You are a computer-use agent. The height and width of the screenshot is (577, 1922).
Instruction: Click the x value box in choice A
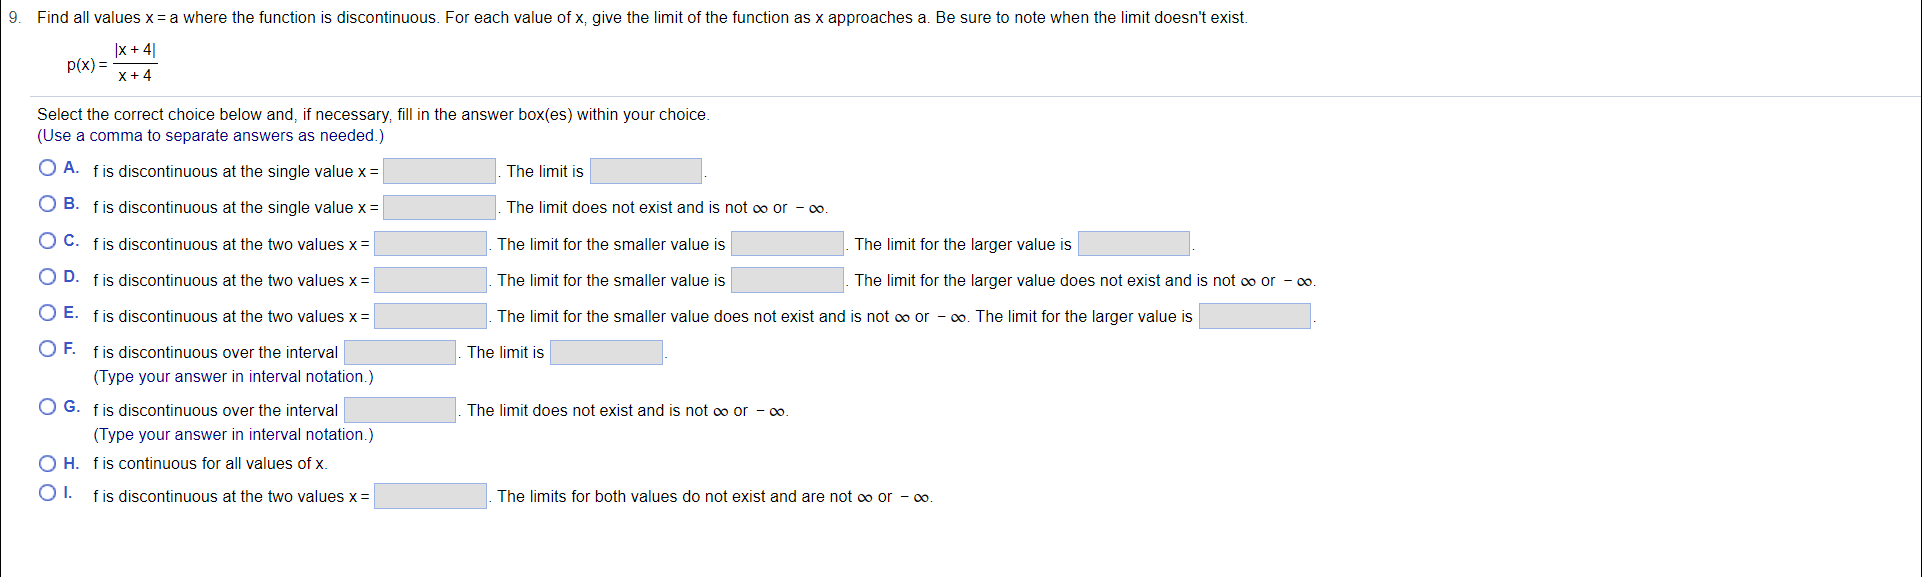pos(440,170)
